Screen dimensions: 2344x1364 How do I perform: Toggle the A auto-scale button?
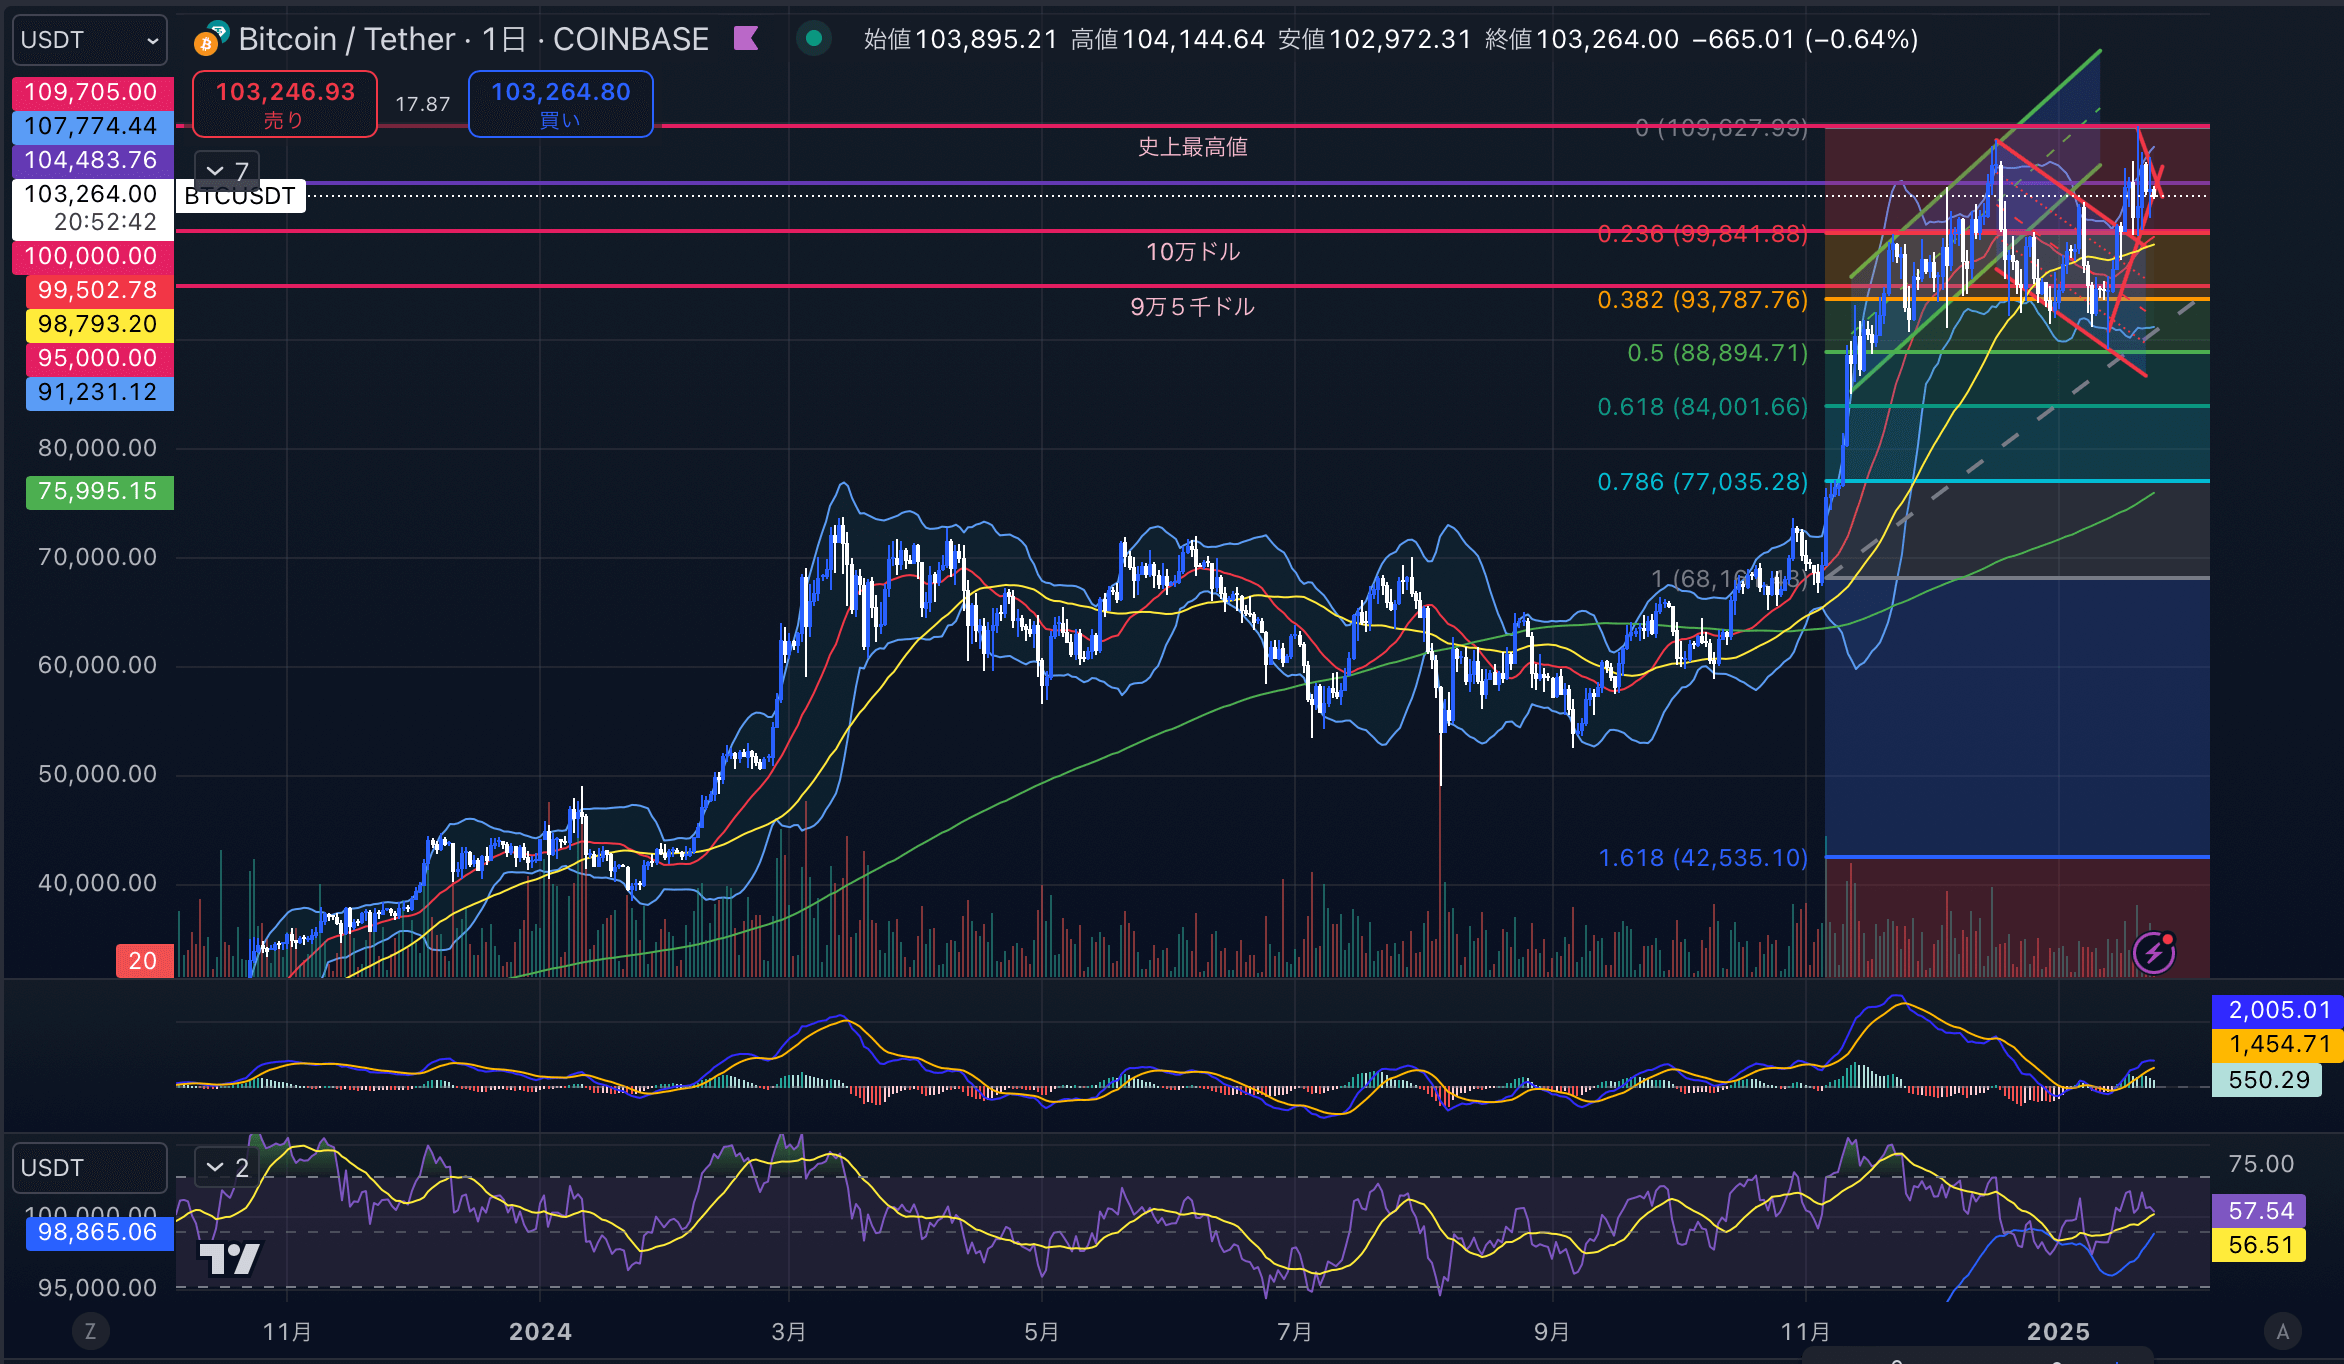[2282, 1331]
